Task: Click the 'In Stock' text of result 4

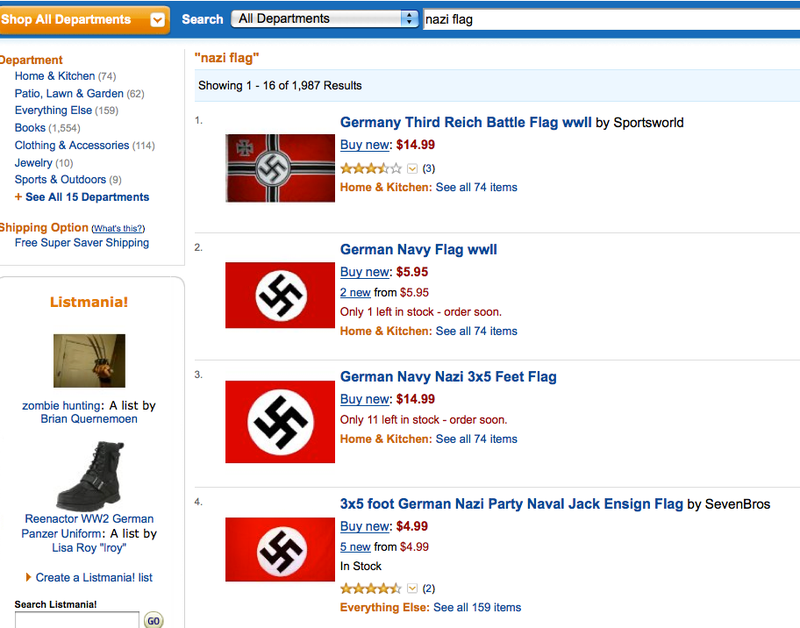Action: pyautogui.click(x=361, y=566)
